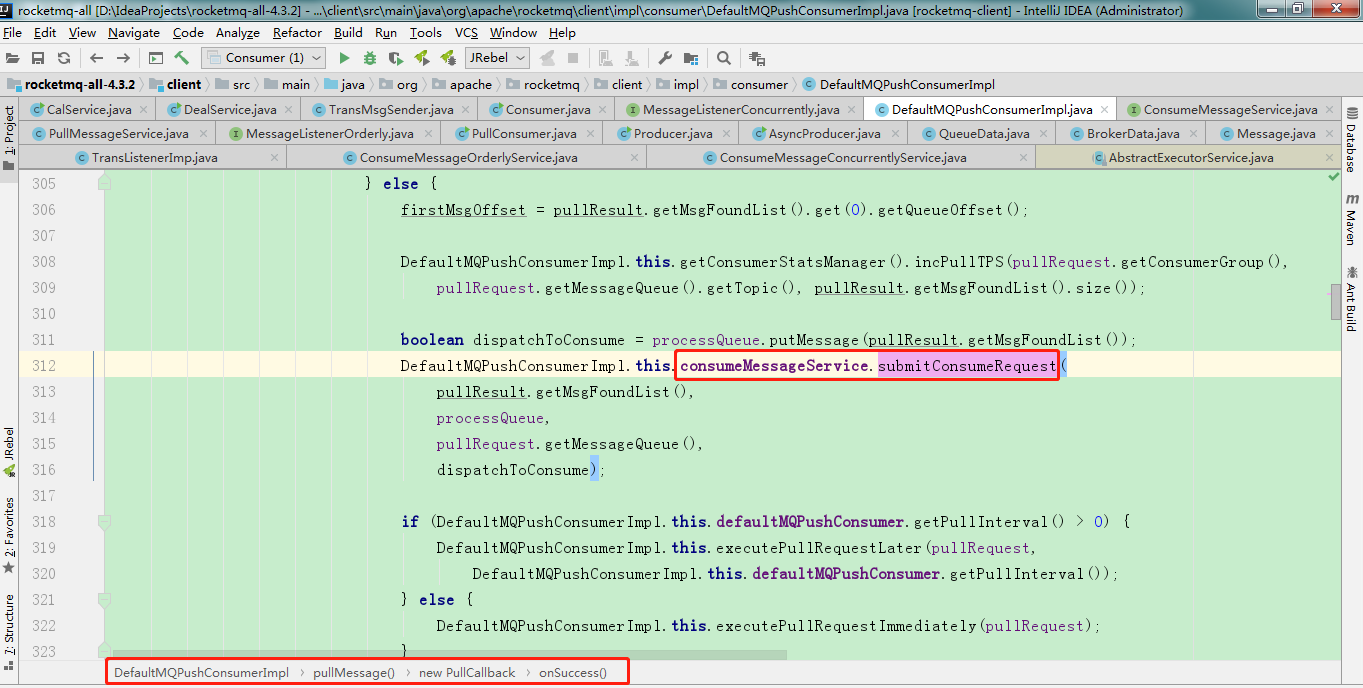Click the Open file toolbar icon
Image resolution: width=1363 pixels, height=688 pixels.
pos(12,58)
